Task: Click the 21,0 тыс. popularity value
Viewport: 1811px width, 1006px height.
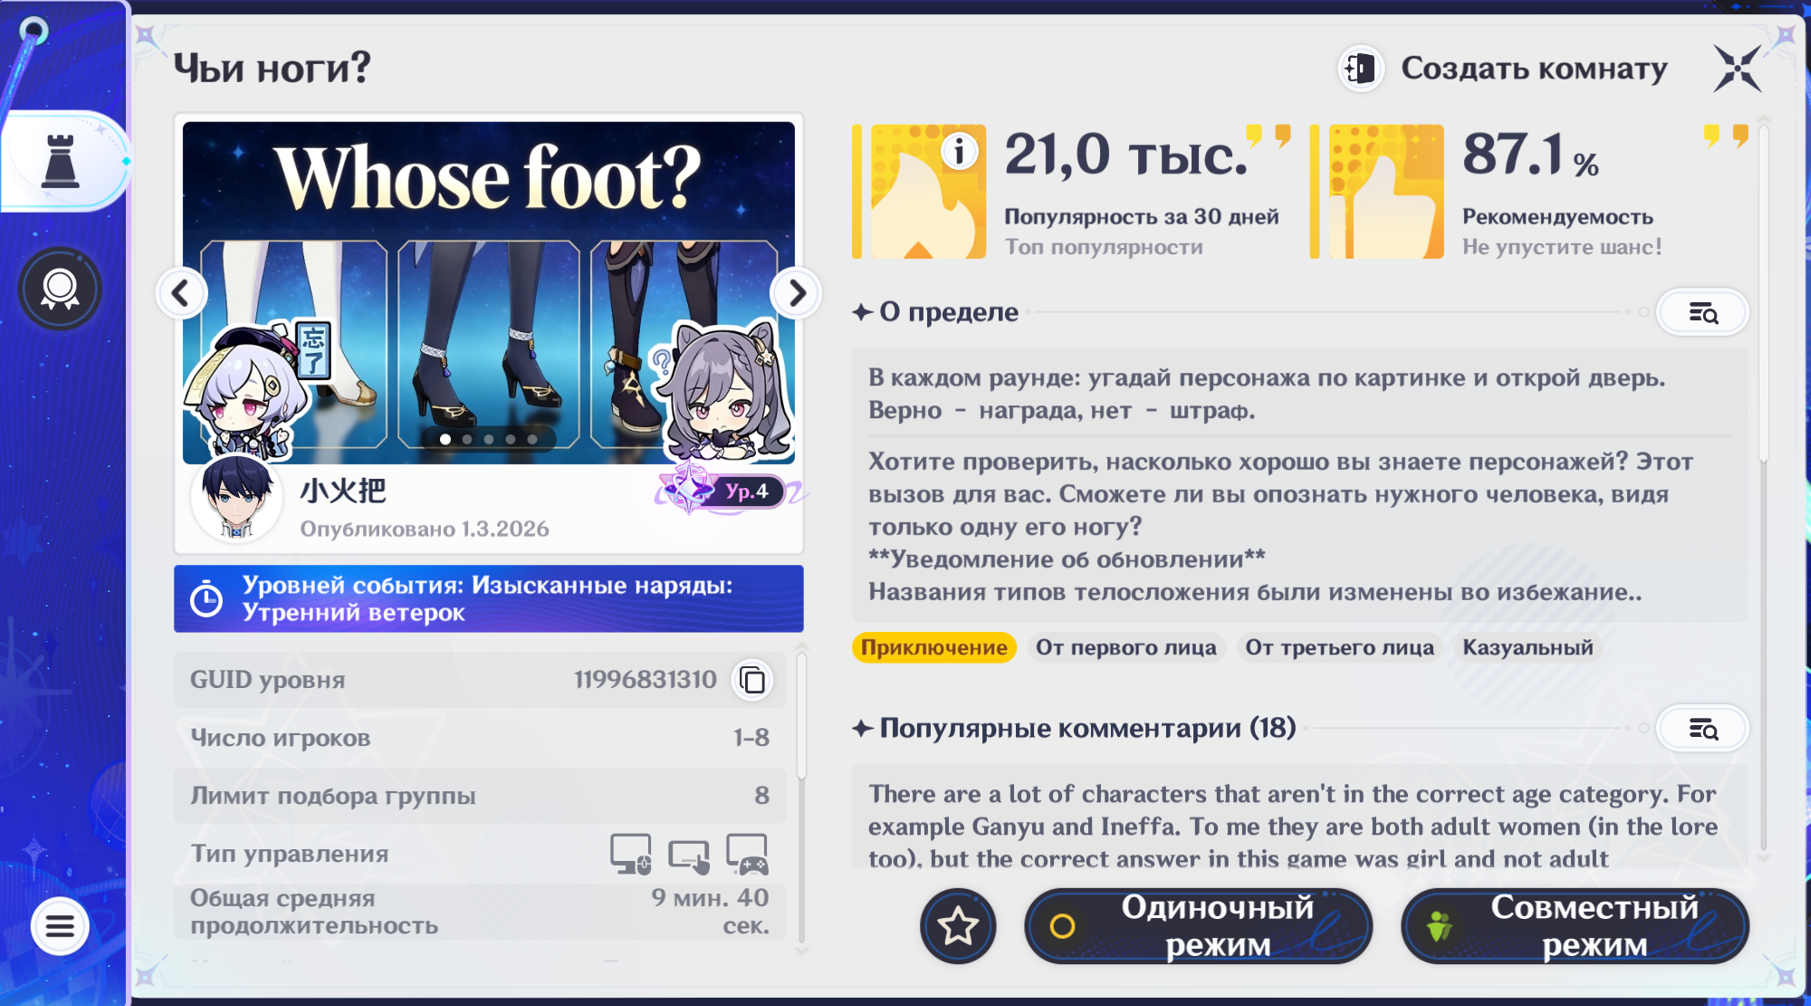Action: click(1127, 156)
